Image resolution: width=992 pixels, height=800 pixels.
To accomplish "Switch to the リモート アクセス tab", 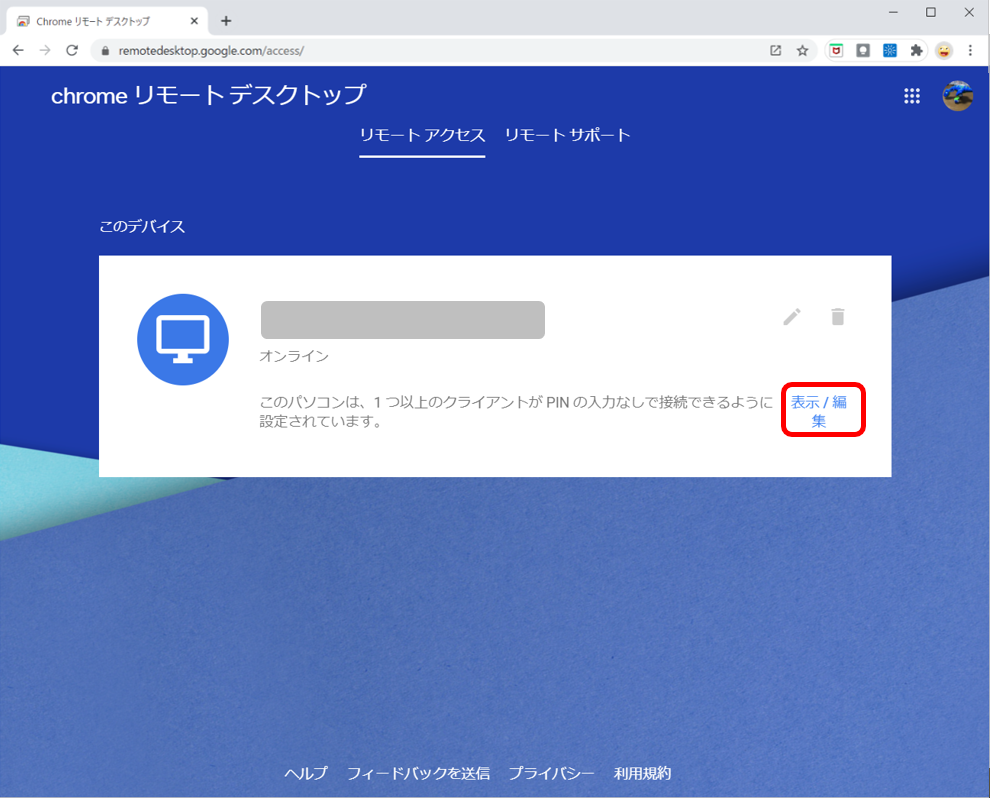I will click(423, 135).
